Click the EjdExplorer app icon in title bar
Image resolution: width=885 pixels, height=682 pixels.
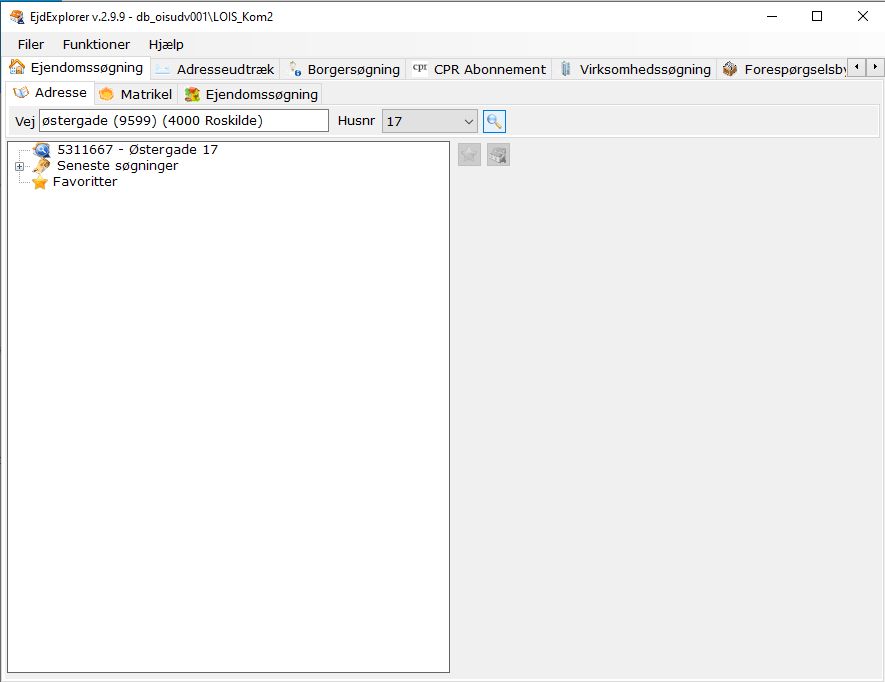[16, 17]
